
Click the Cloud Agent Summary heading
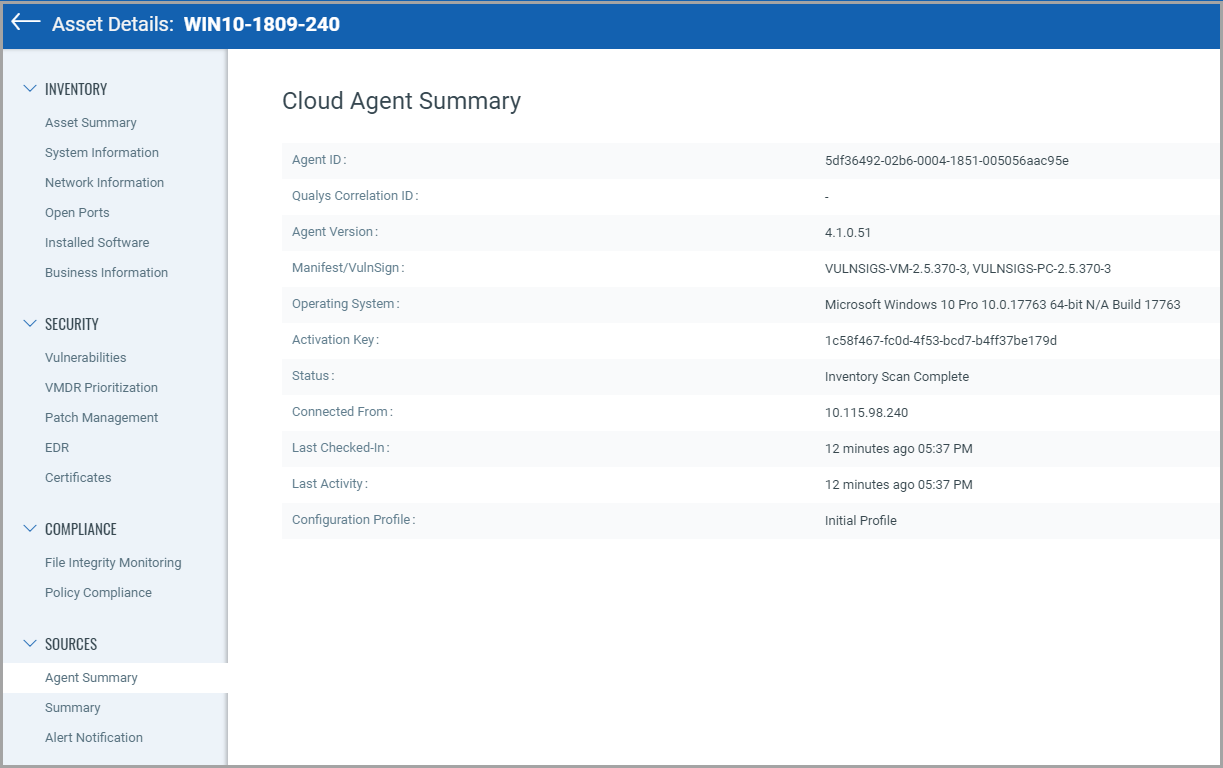(402, 101)
